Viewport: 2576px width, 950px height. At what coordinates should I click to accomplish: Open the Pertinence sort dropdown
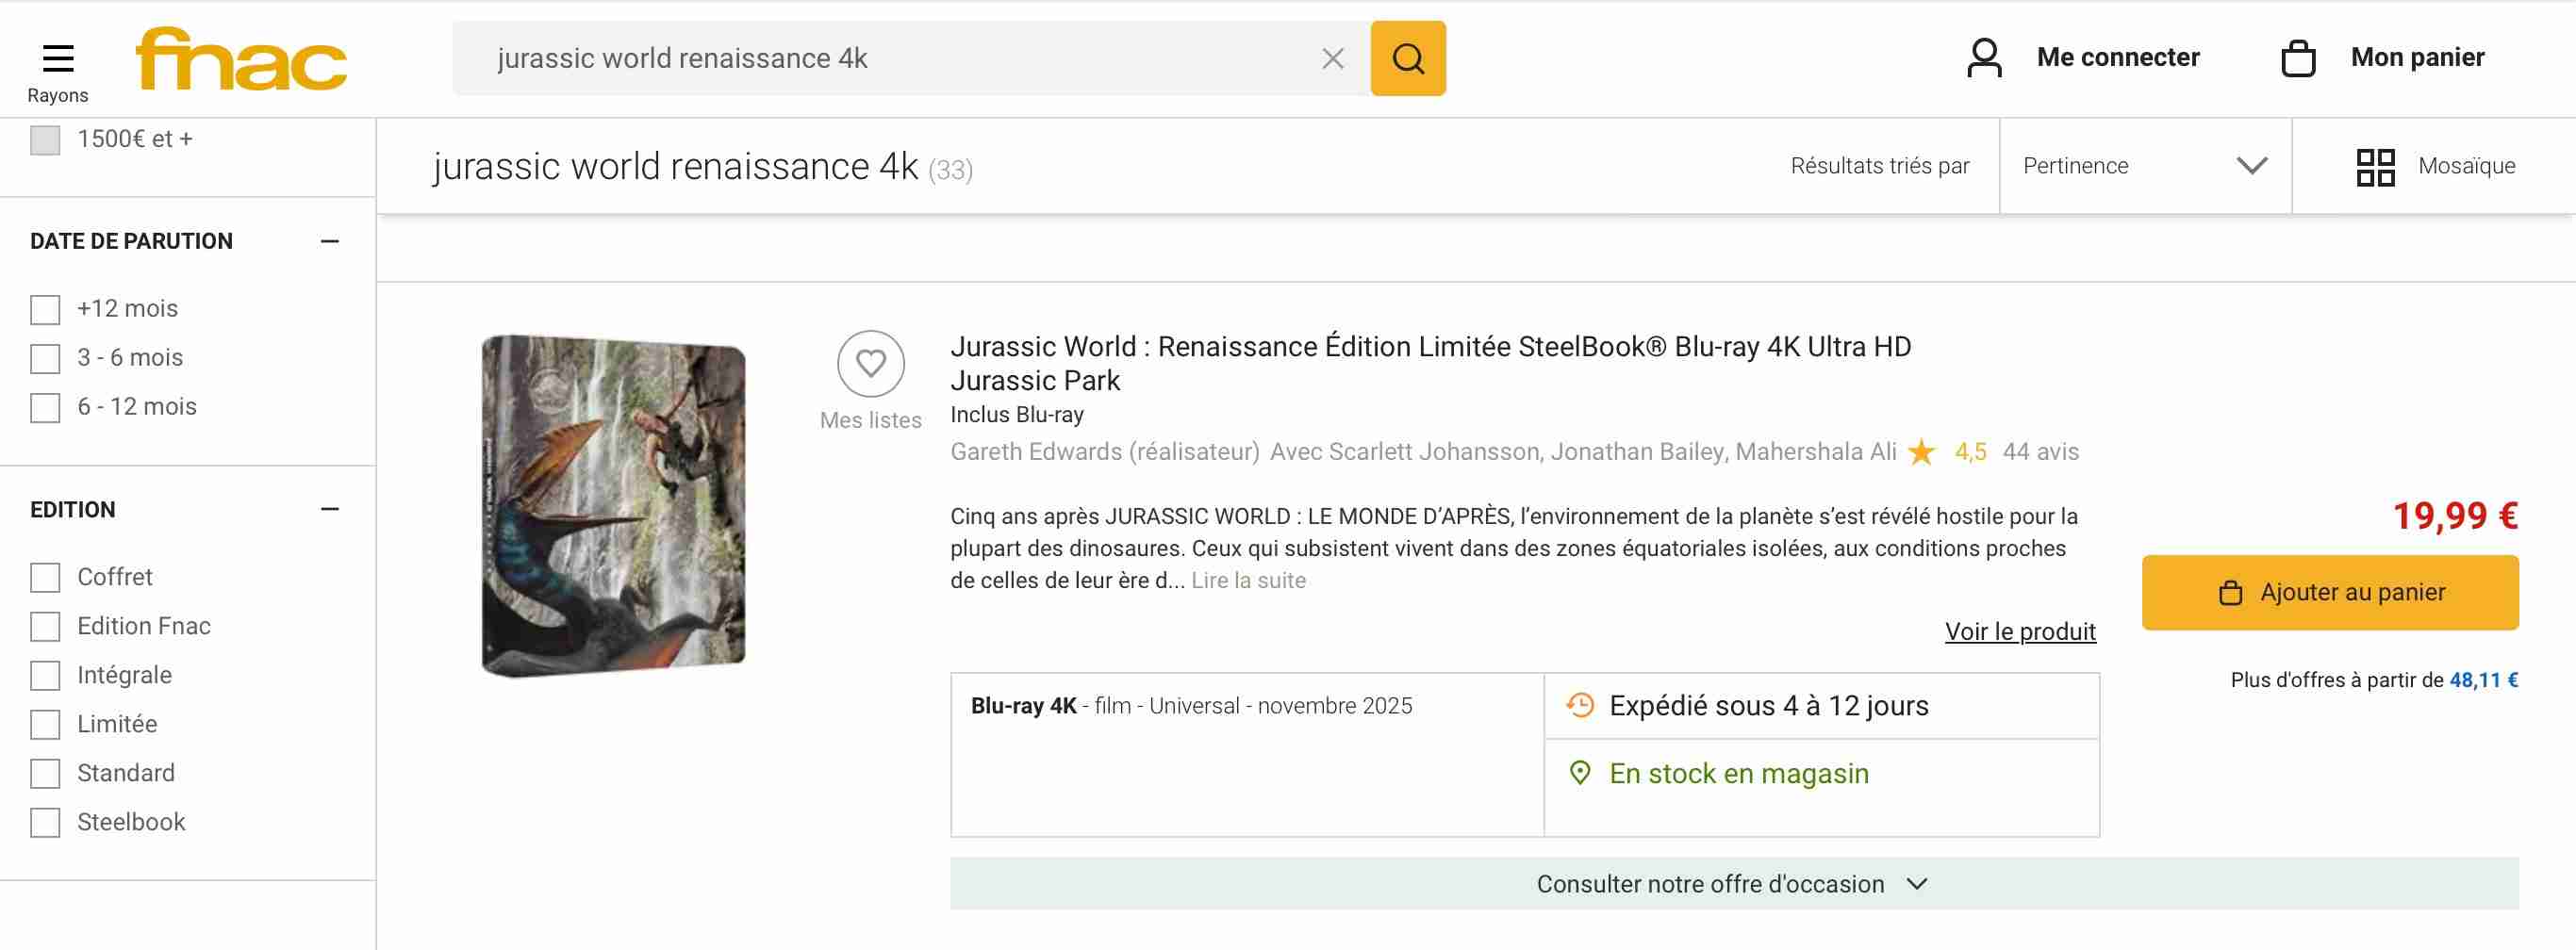point(2144,166)
